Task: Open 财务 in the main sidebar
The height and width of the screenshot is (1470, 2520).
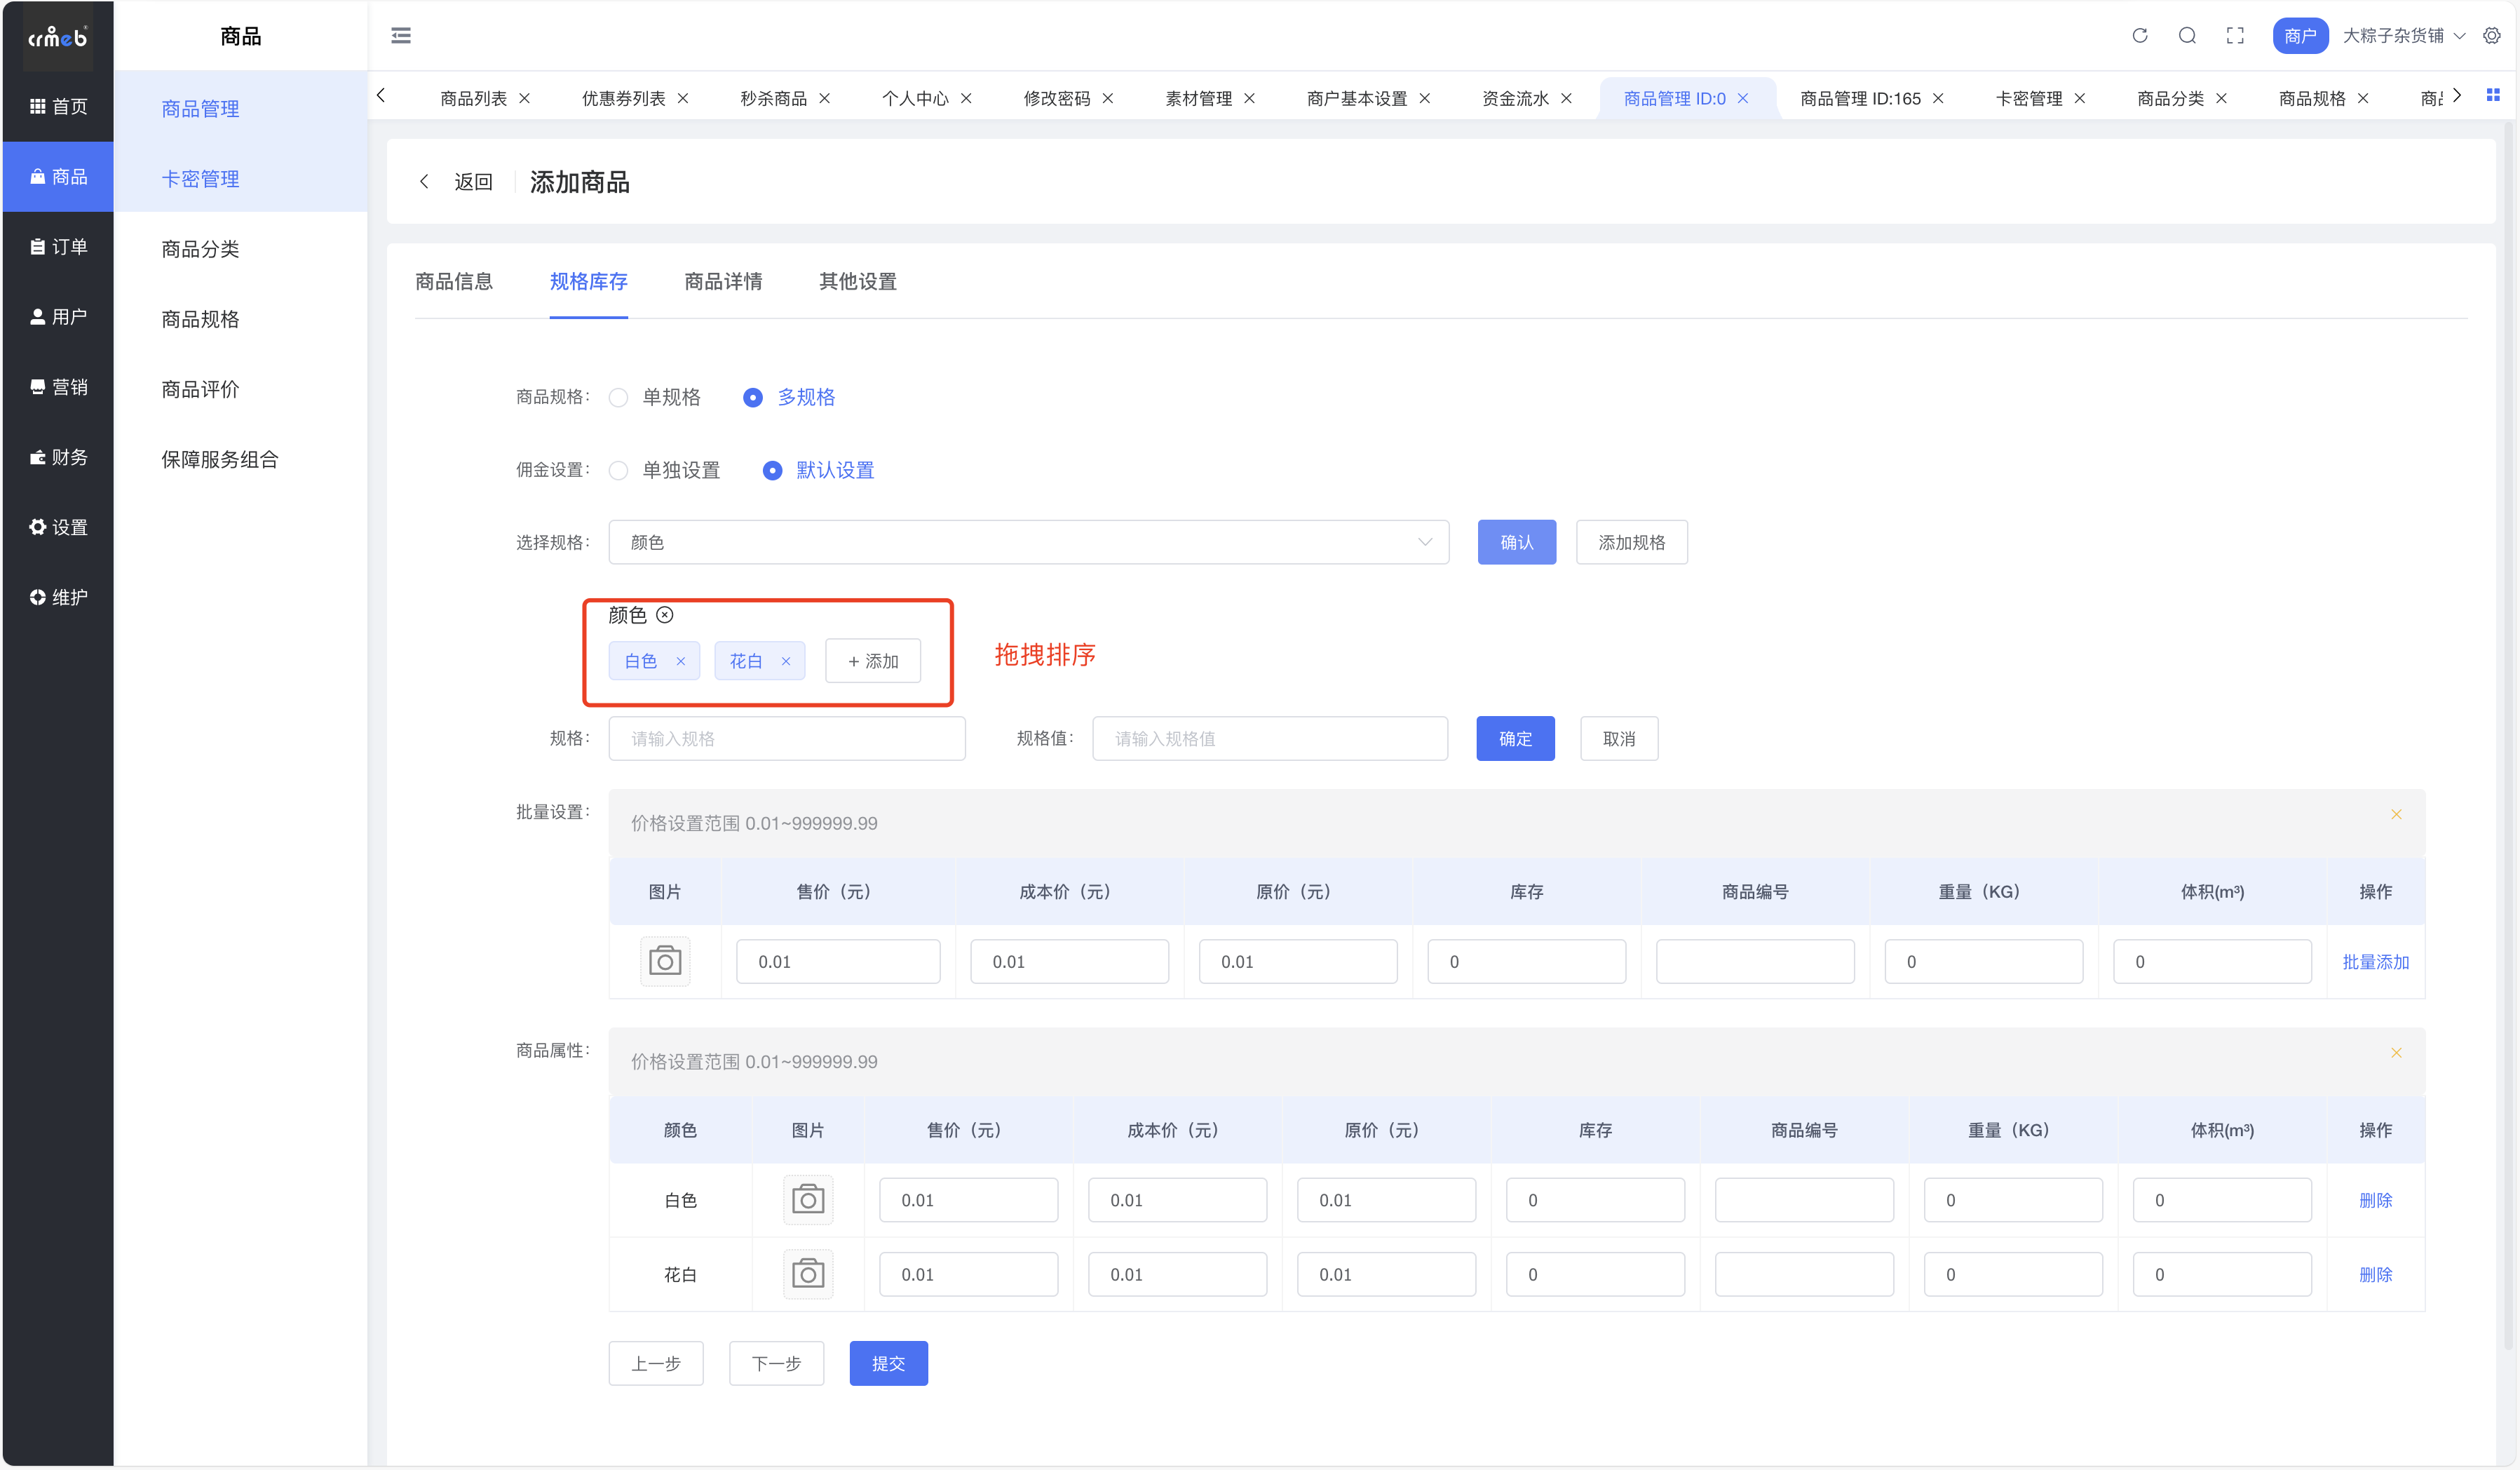Action: (x=58, y=456)
